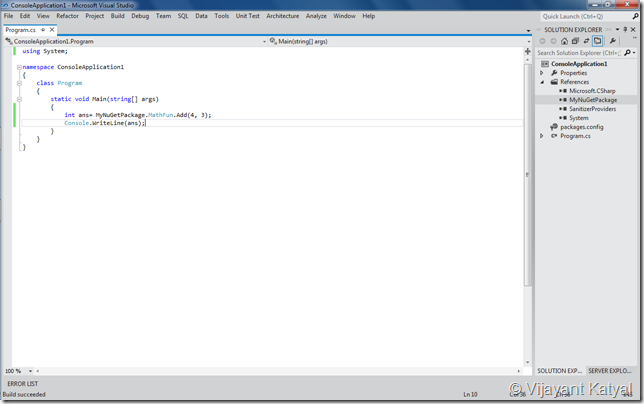The image size is (644, 404).
Task: Close the Solution Explorer panel
Action: [x=633, y=30]
